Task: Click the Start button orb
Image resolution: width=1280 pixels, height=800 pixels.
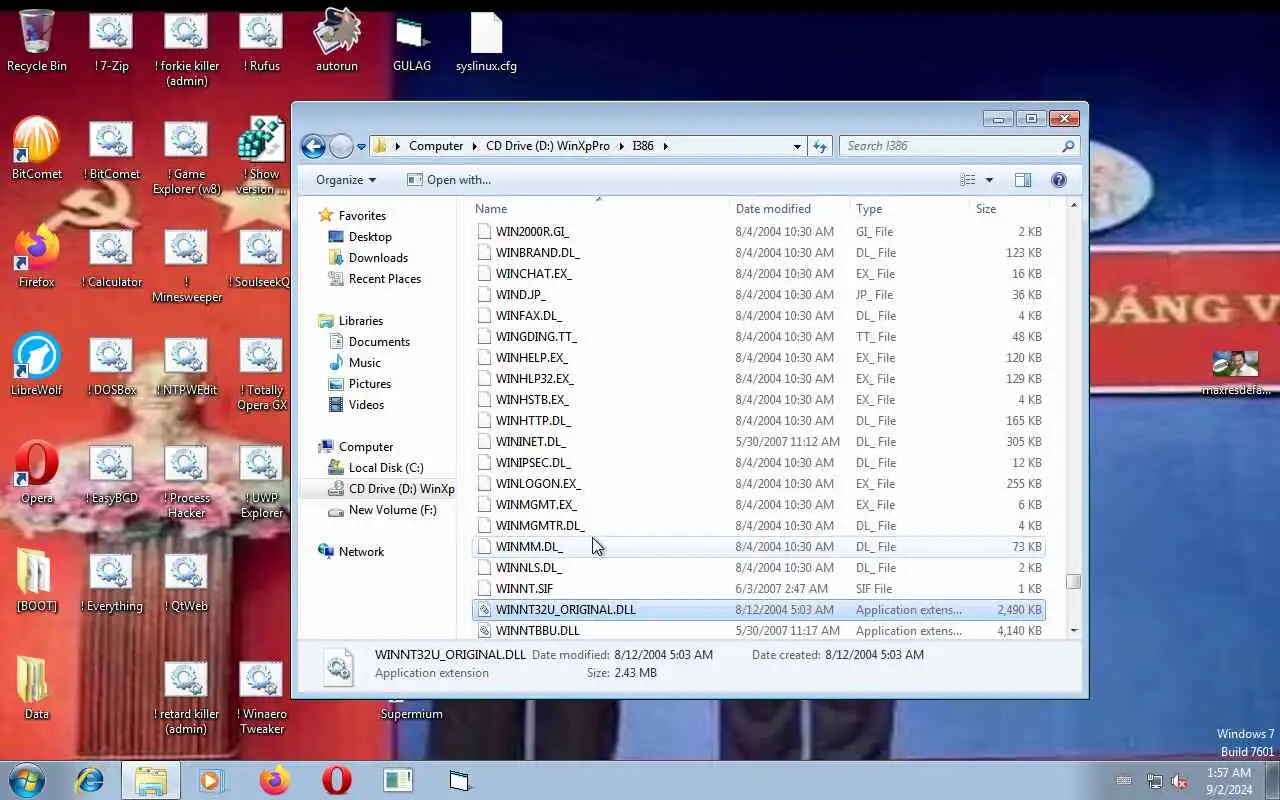Action: point(27,780)
